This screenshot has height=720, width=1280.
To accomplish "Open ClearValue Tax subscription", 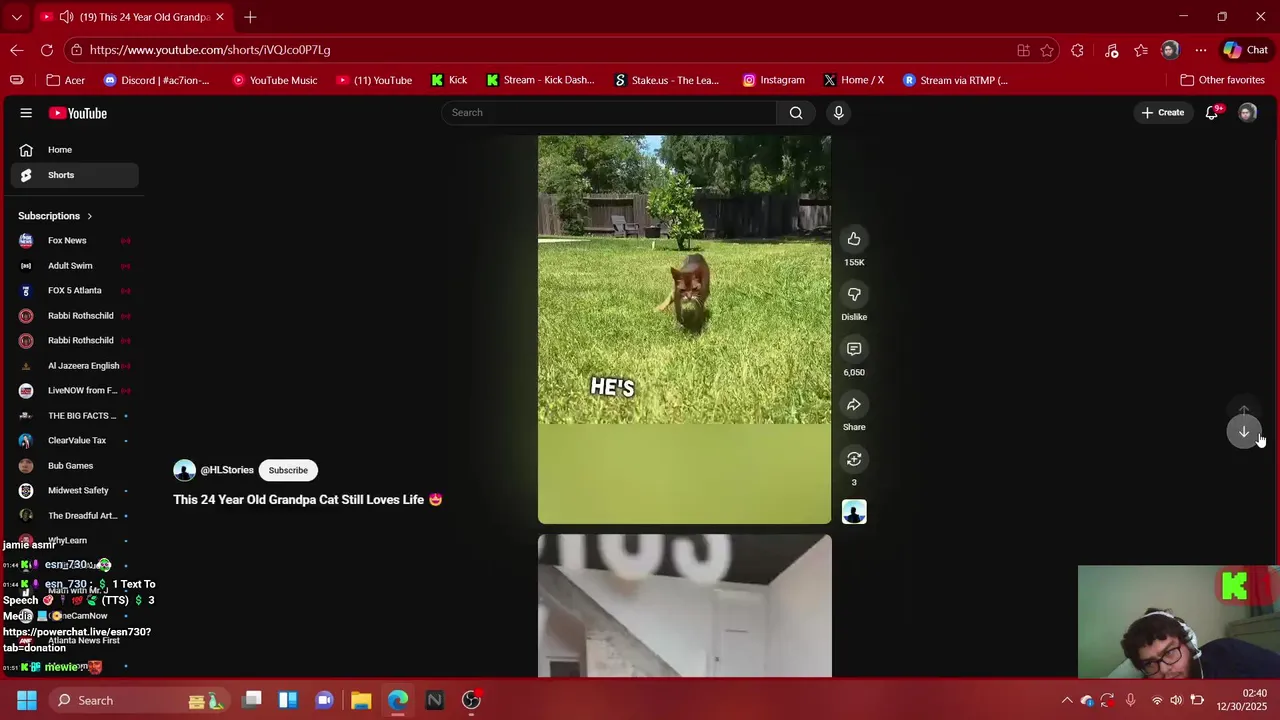I will point(75,441).
